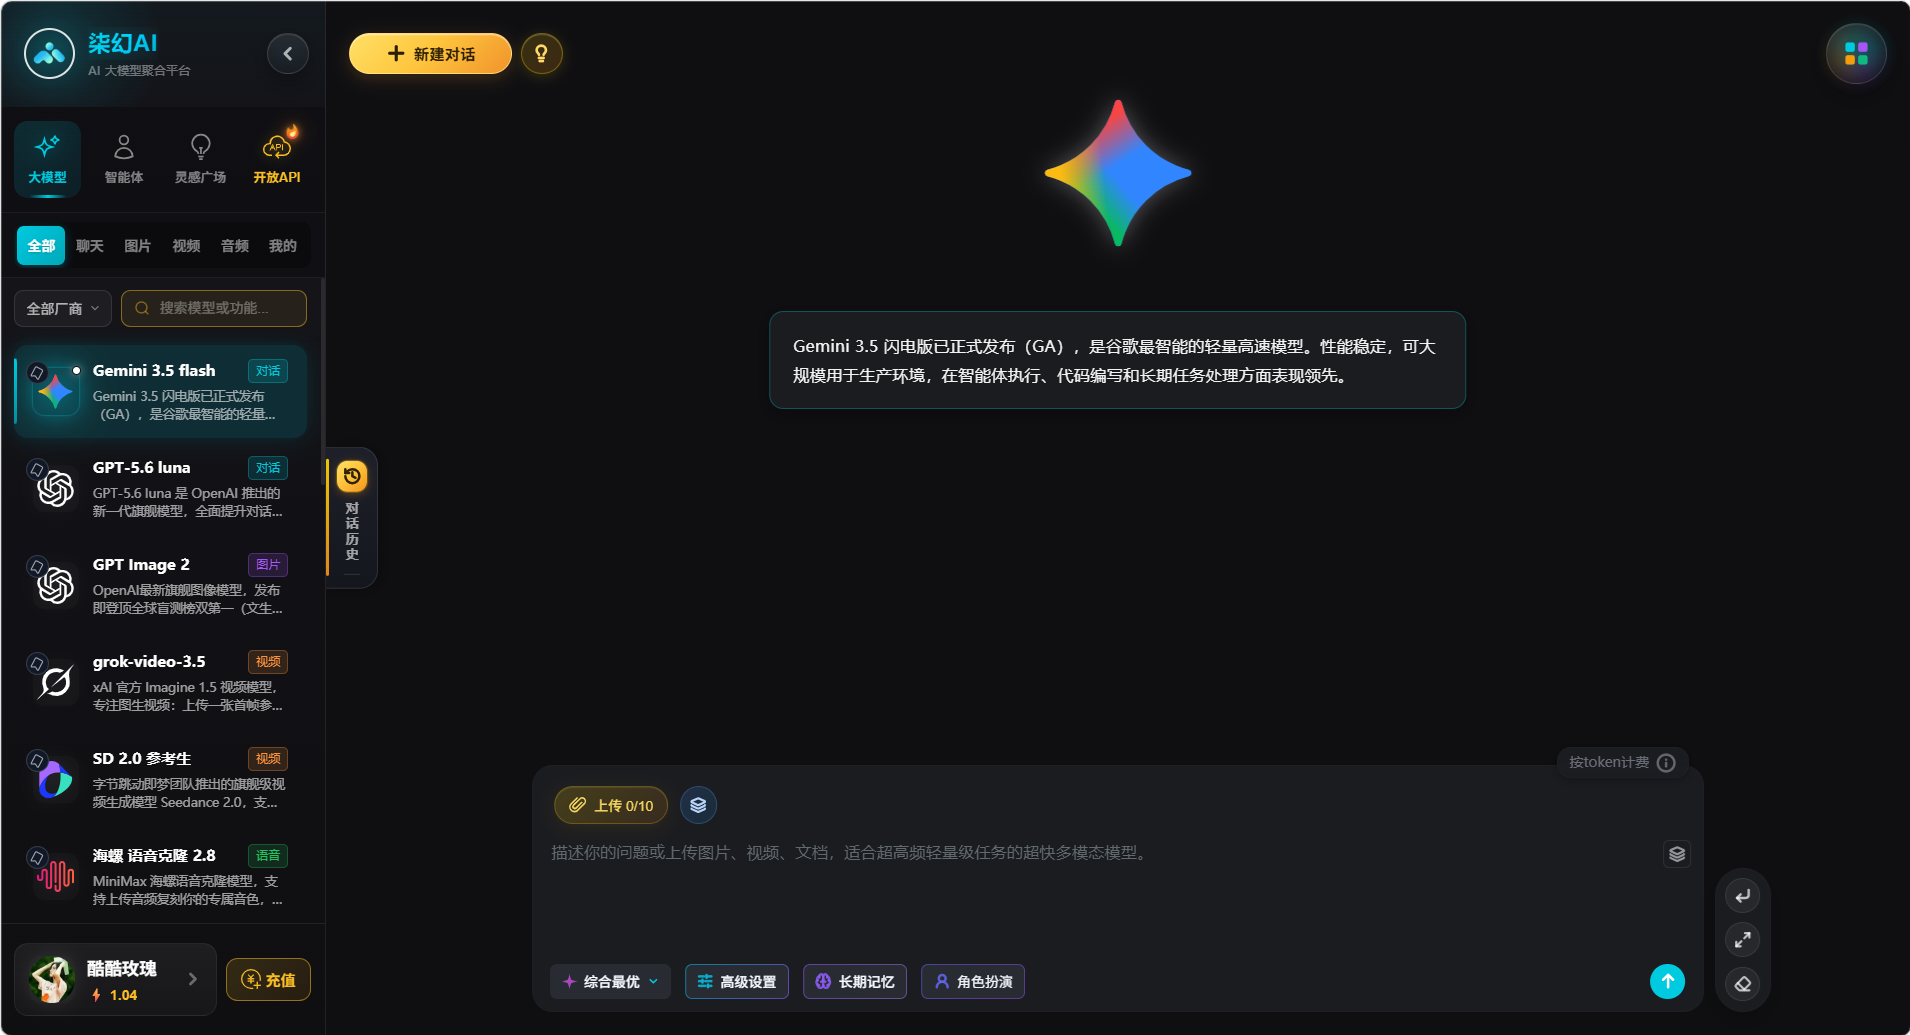1910x1035 pixels.
Task: Select the 我的 filter tab
Action: coord(283,246)
